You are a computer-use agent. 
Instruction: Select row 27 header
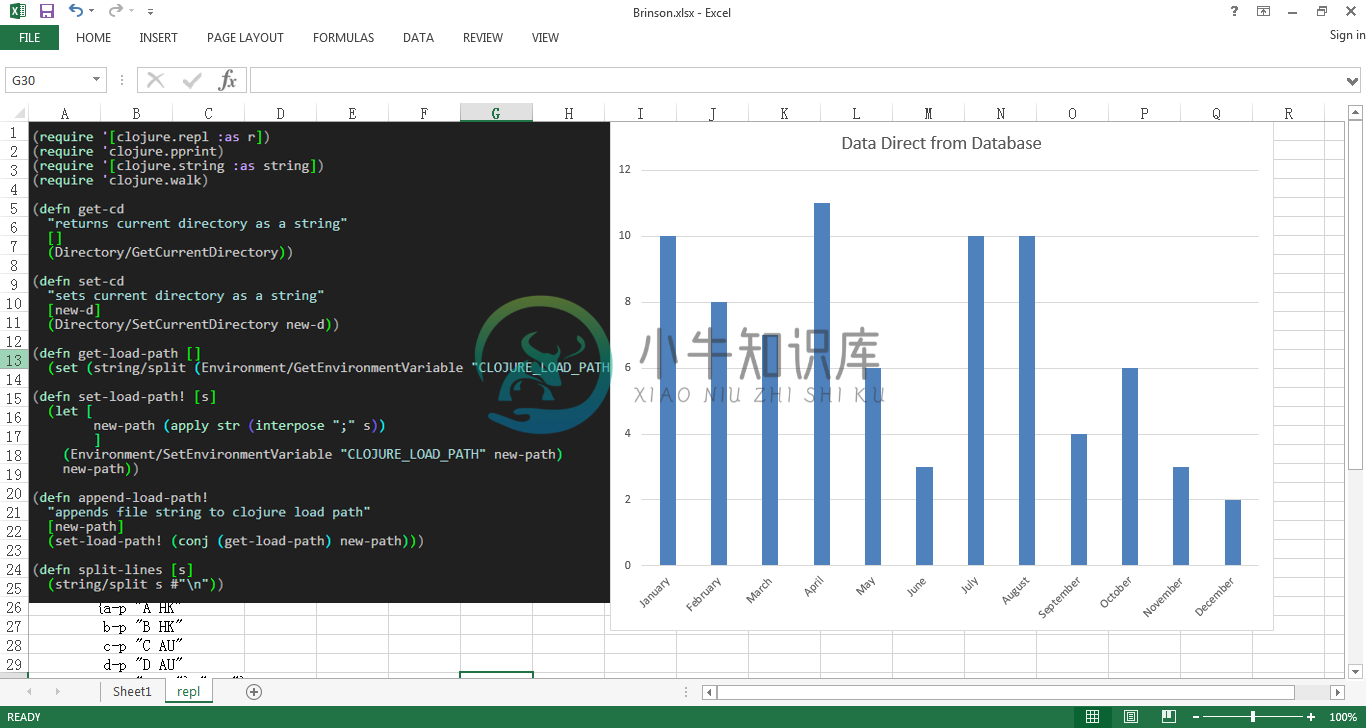[x=14, y=626]
